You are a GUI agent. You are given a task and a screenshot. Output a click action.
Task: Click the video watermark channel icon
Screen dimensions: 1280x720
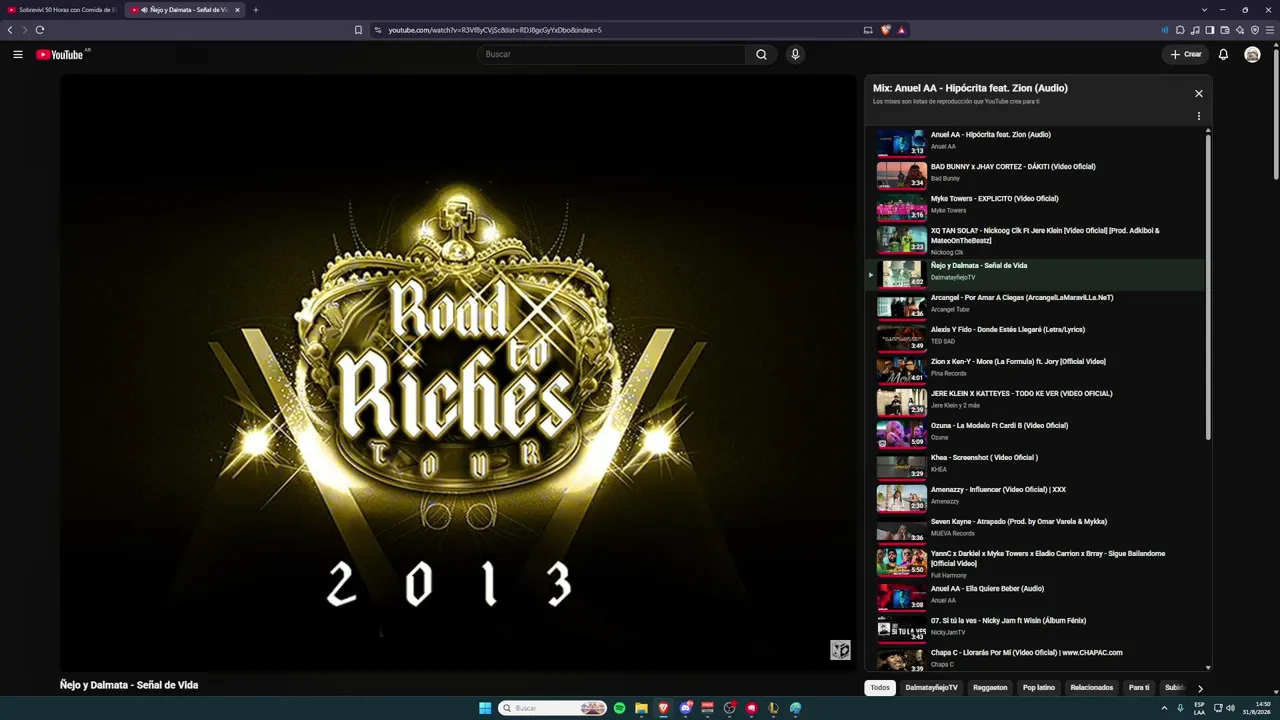[840, 650]
